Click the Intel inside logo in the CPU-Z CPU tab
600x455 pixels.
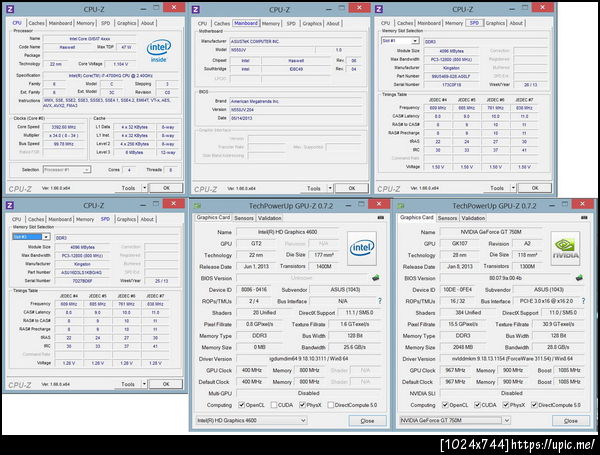click(159, 51)
